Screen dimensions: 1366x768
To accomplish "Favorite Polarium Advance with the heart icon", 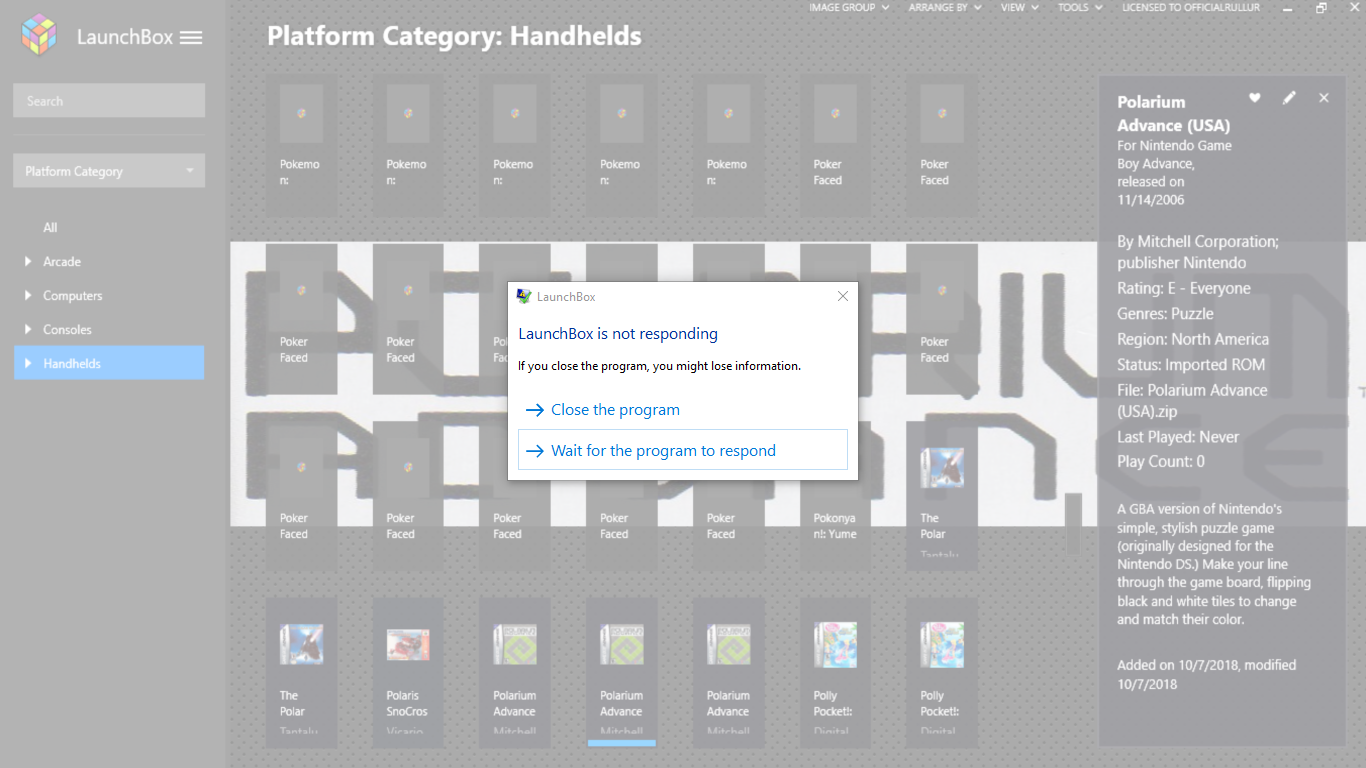I will pos(1255,97).
